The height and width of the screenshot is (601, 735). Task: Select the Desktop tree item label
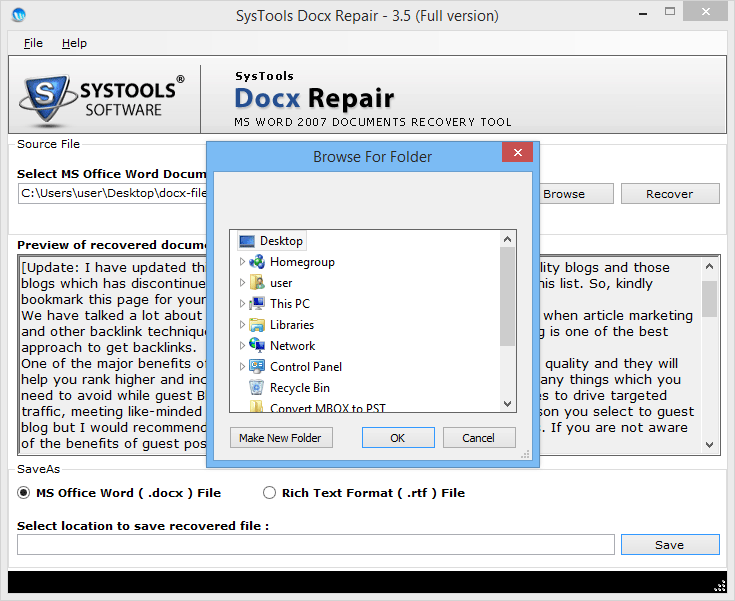point(281,241)
